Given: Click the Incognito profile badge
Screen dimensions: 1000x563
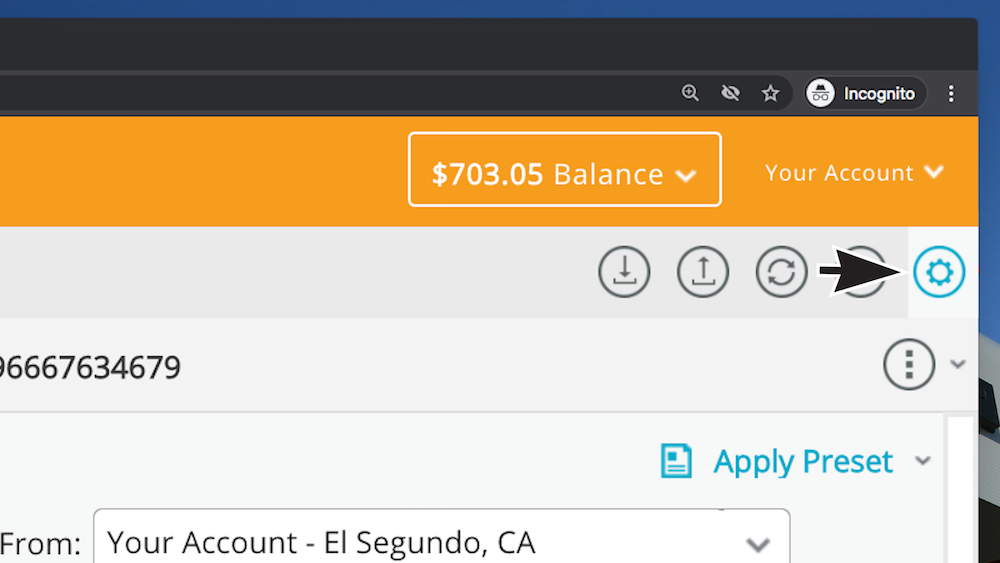Looking at the screenshot, I should (x=864, y=94).
